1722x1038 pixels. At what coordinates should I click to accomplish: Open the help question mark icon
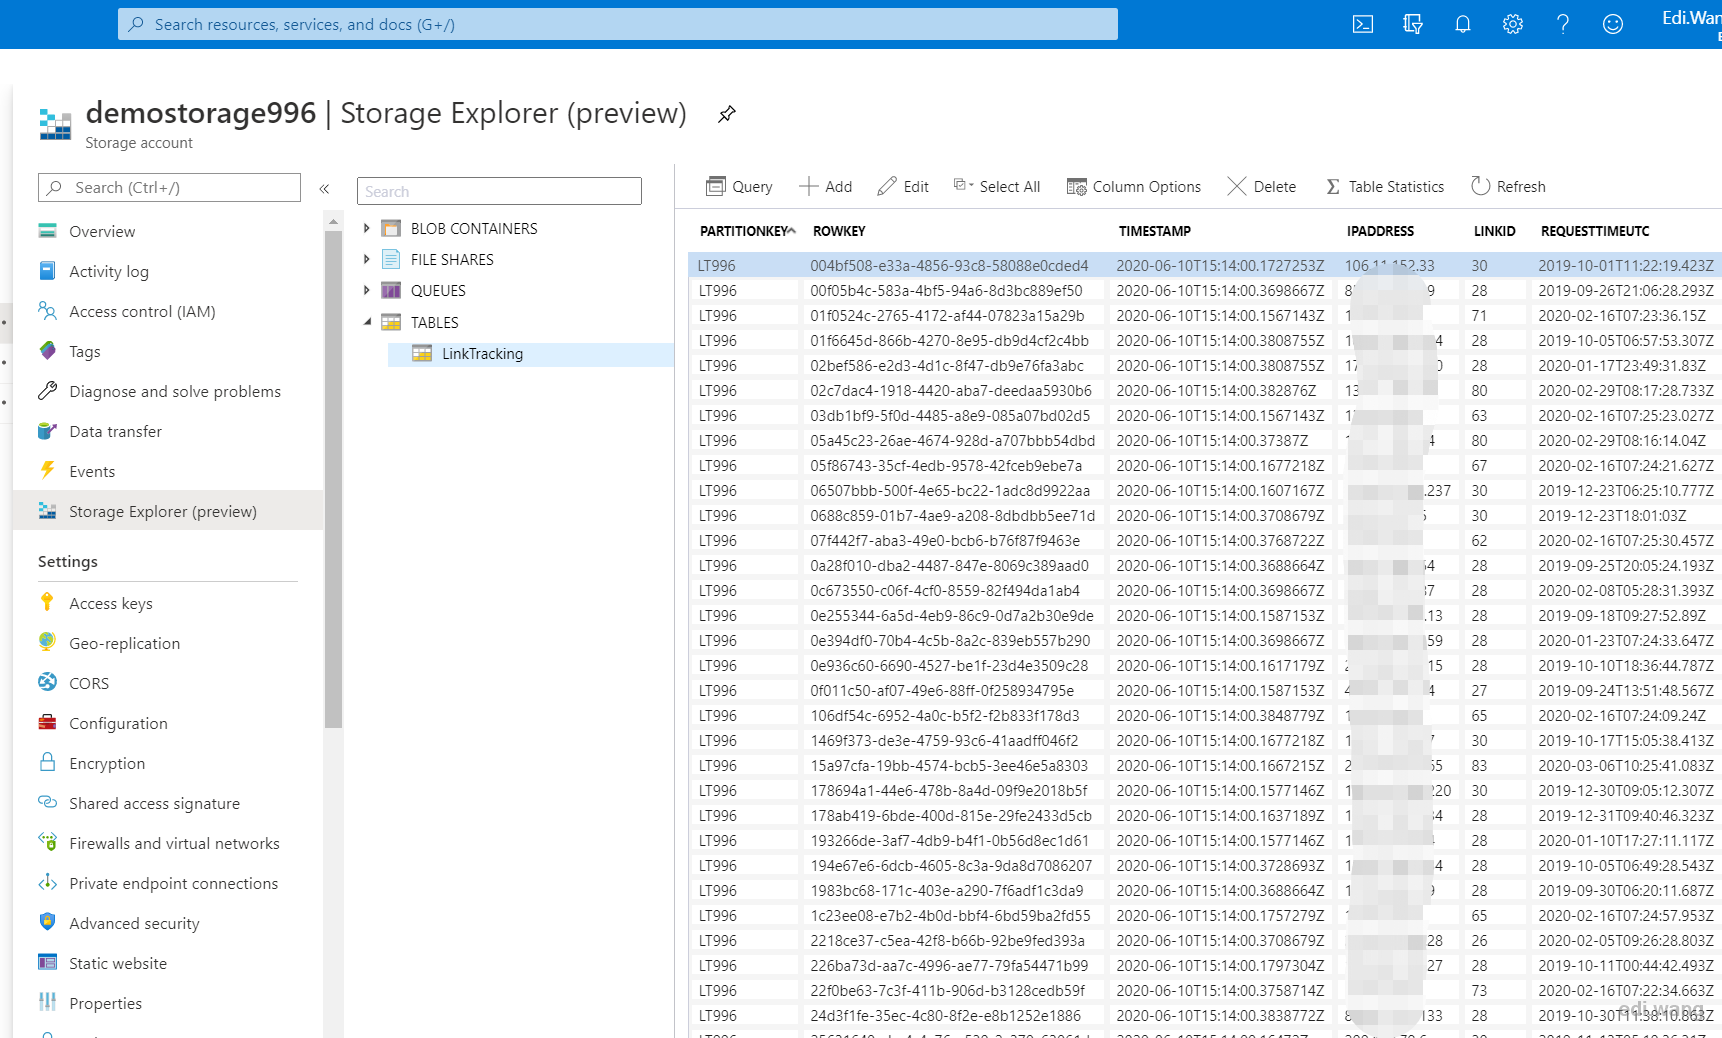pos(1562,24)
